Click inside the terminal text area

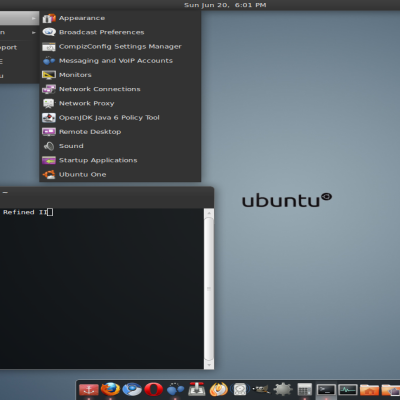[102, 289]
